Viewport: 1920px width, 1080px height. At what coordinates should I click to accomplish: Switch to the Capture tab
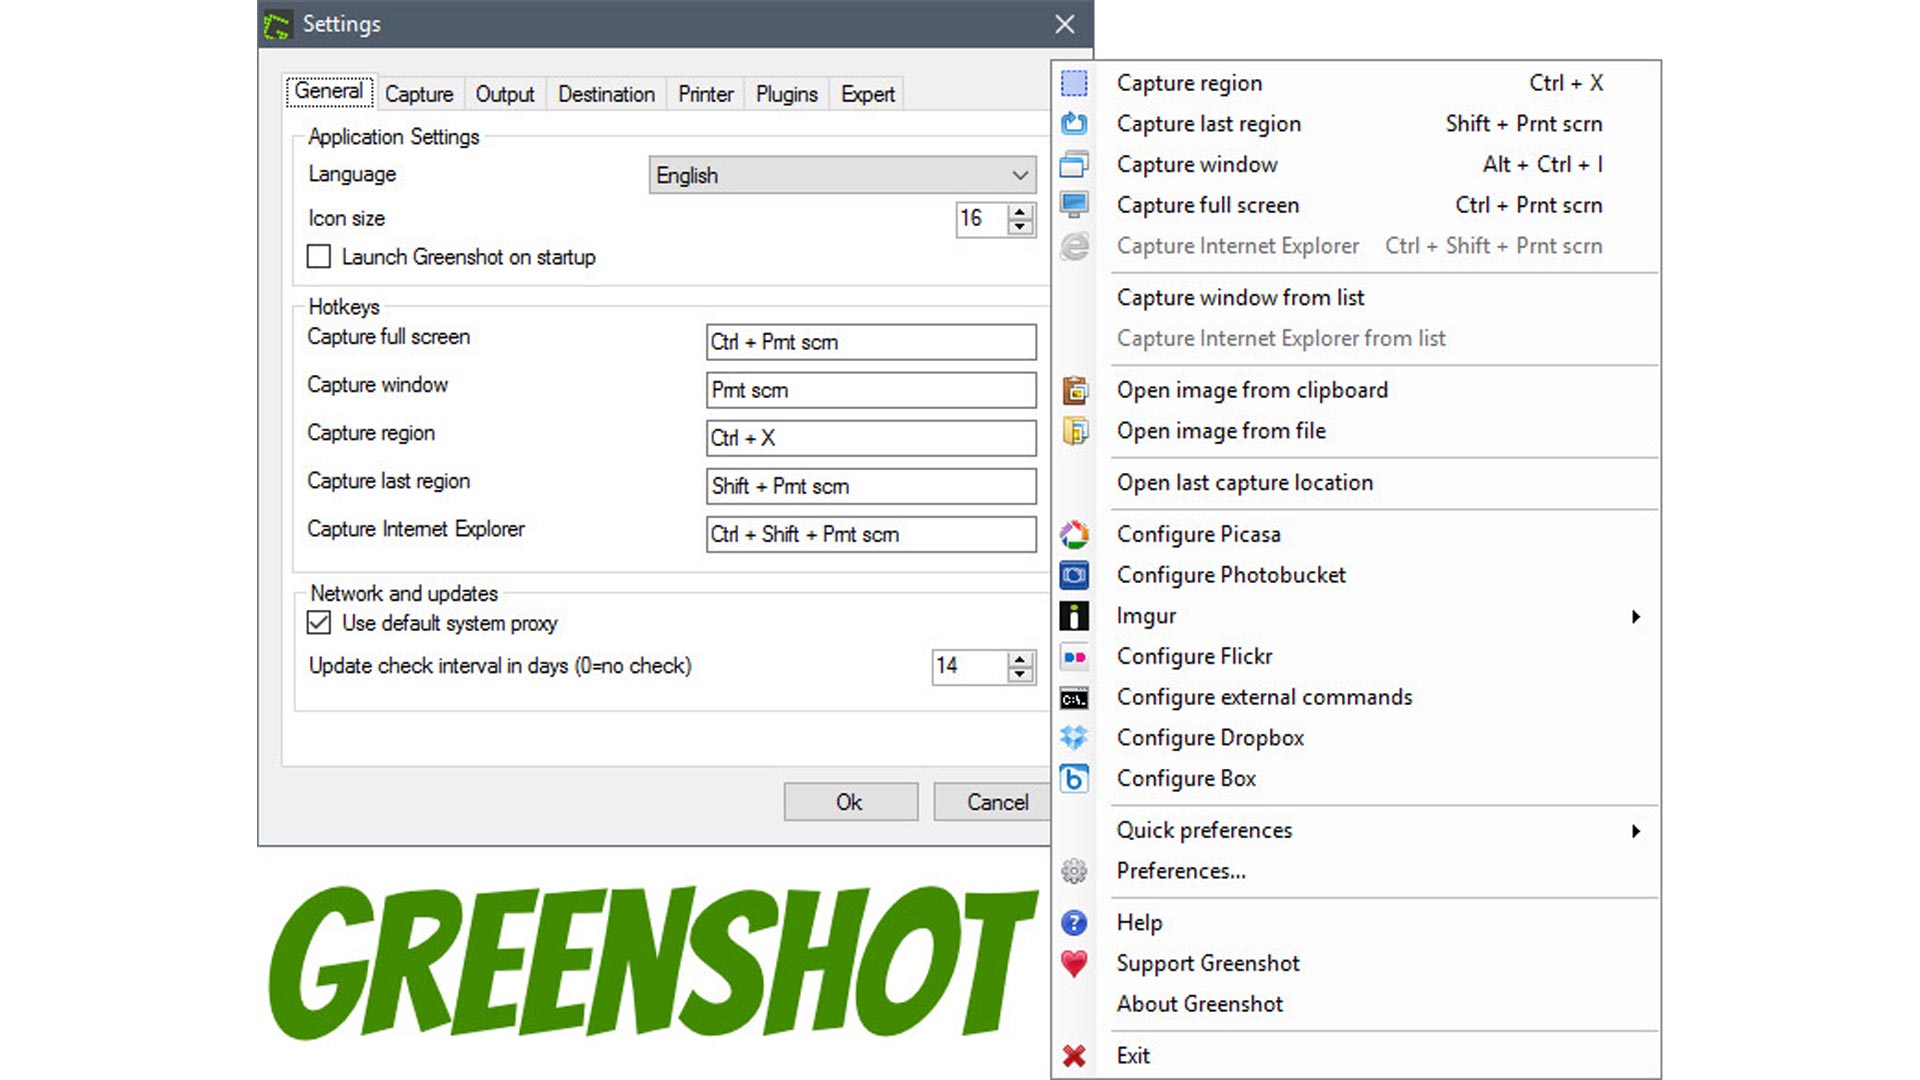(x=419, y=94)
